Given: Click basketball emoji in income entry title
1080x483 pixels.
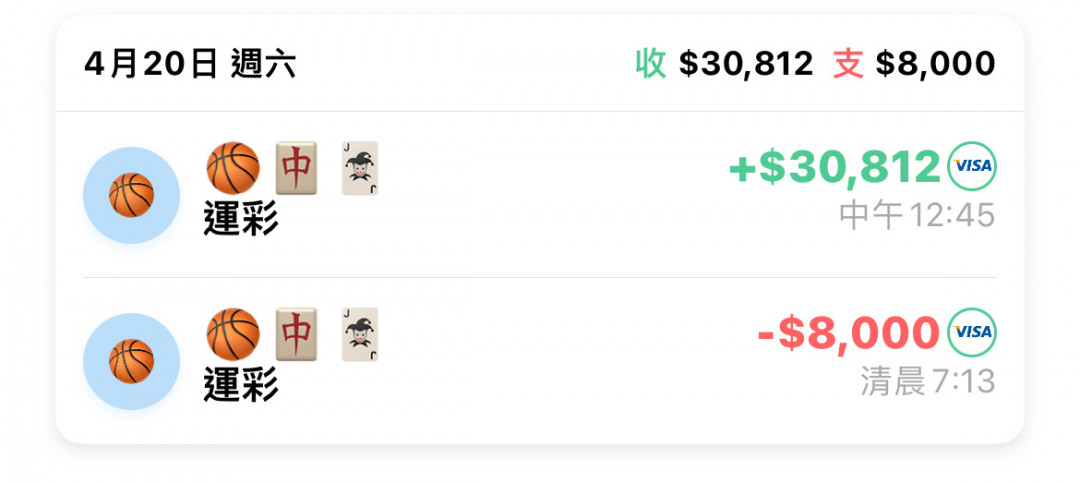Looking at the screenshot, I should [x=233, y=168].
